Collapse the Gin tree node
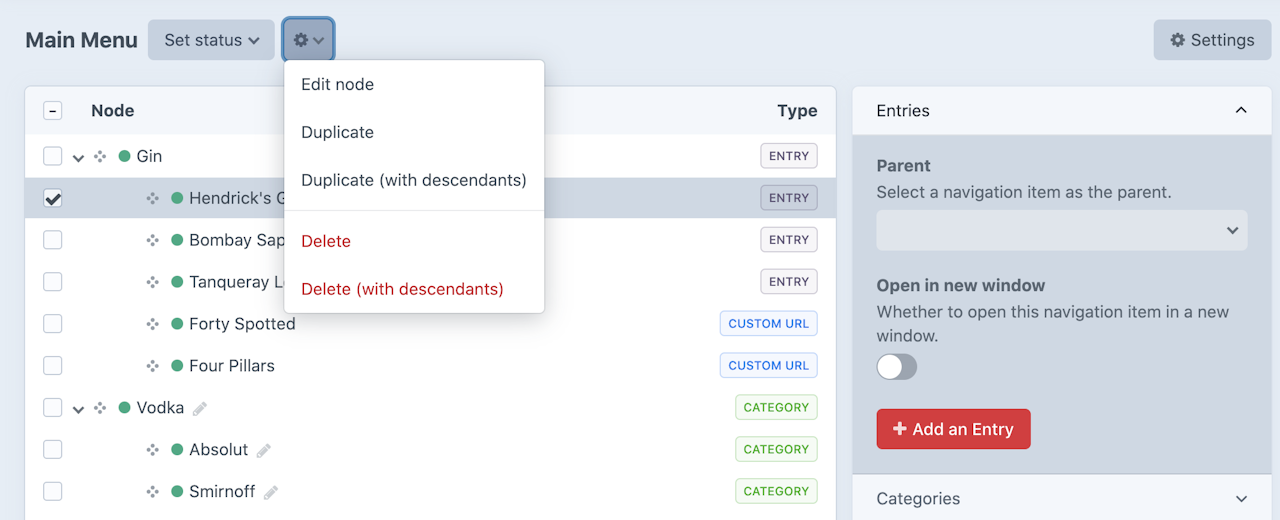 pos(78,157)
